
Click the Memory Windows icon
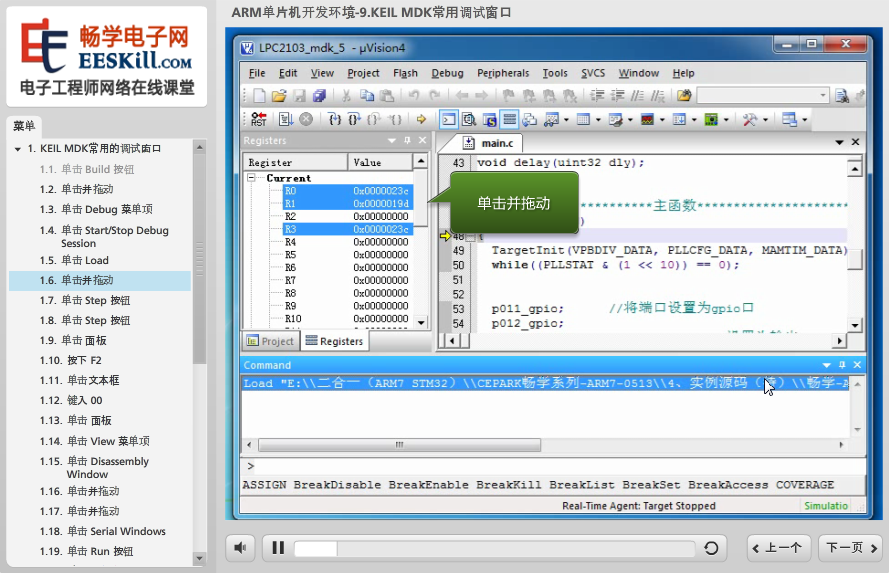pyautogui.click(x=583, y=119)
